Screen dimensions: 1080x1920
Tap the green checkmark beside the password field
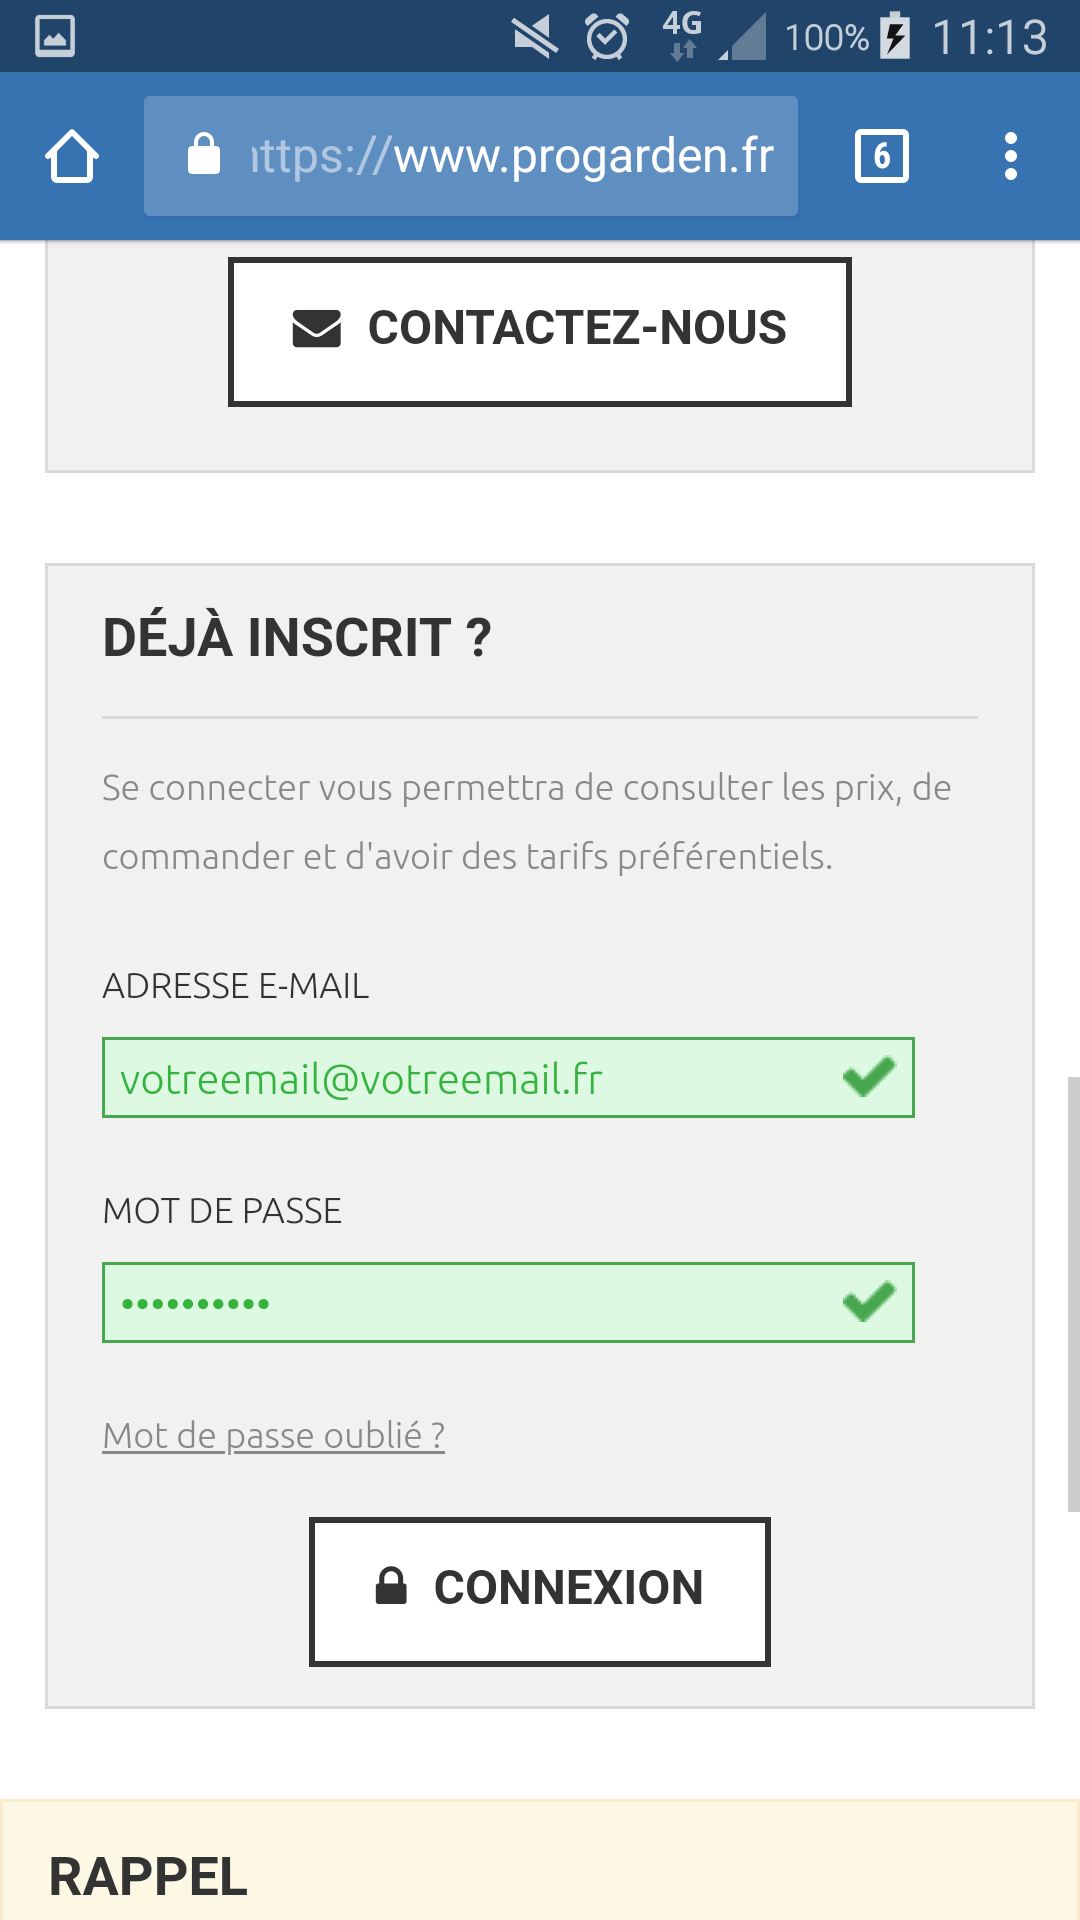point(868,1301)
